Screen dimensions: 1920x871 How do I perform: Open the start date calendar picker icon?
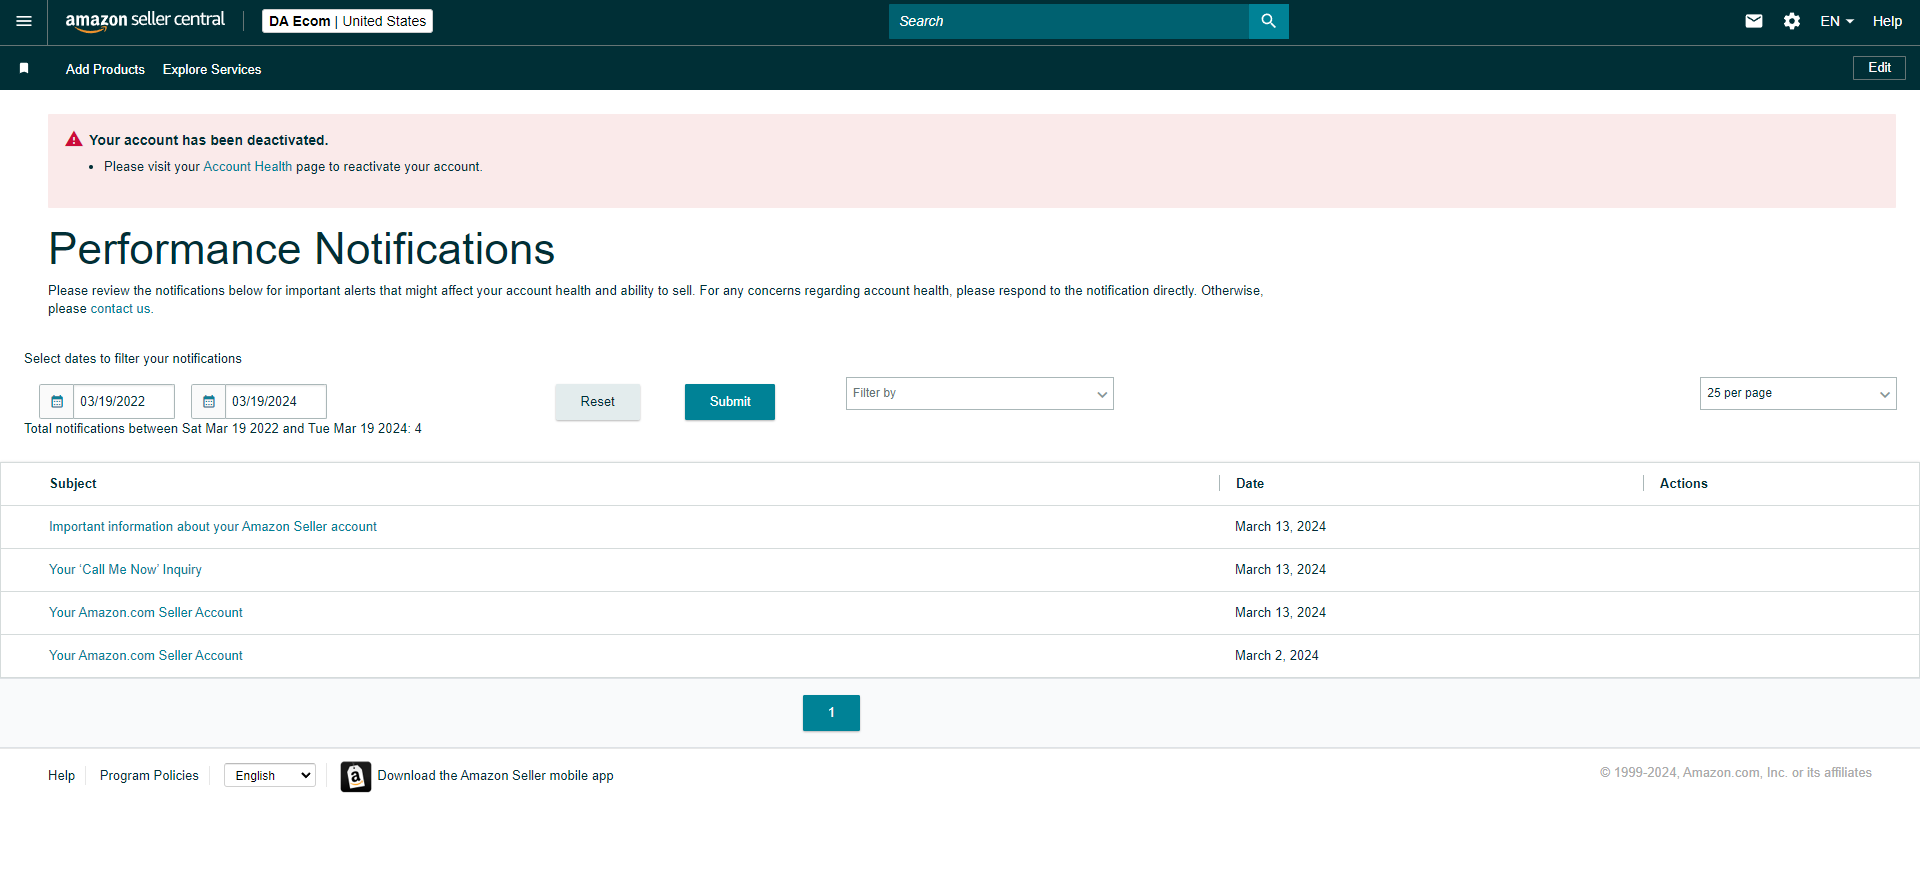click(x=57, y=402)
